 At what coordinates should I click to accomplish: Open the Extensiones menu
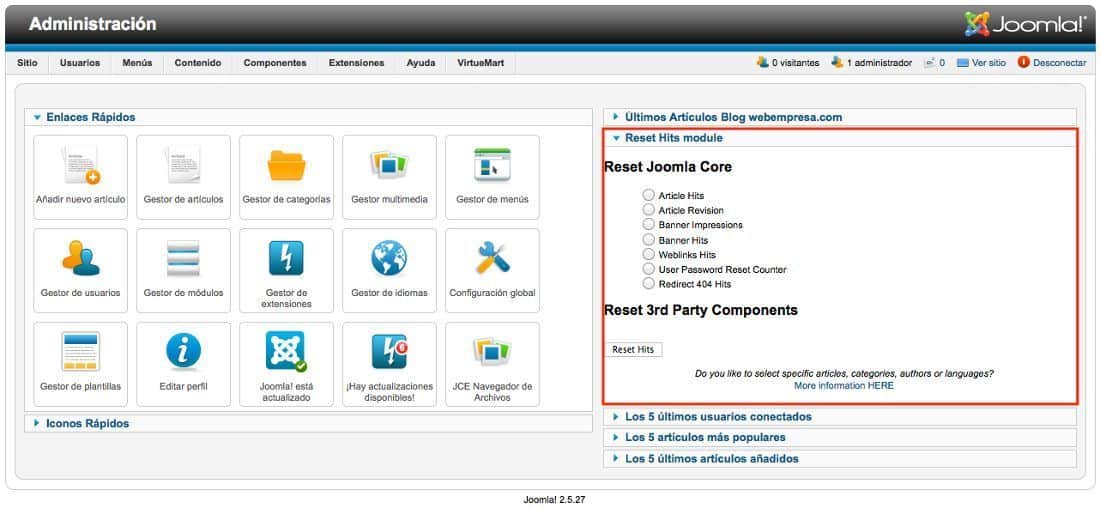click(356, 63)
